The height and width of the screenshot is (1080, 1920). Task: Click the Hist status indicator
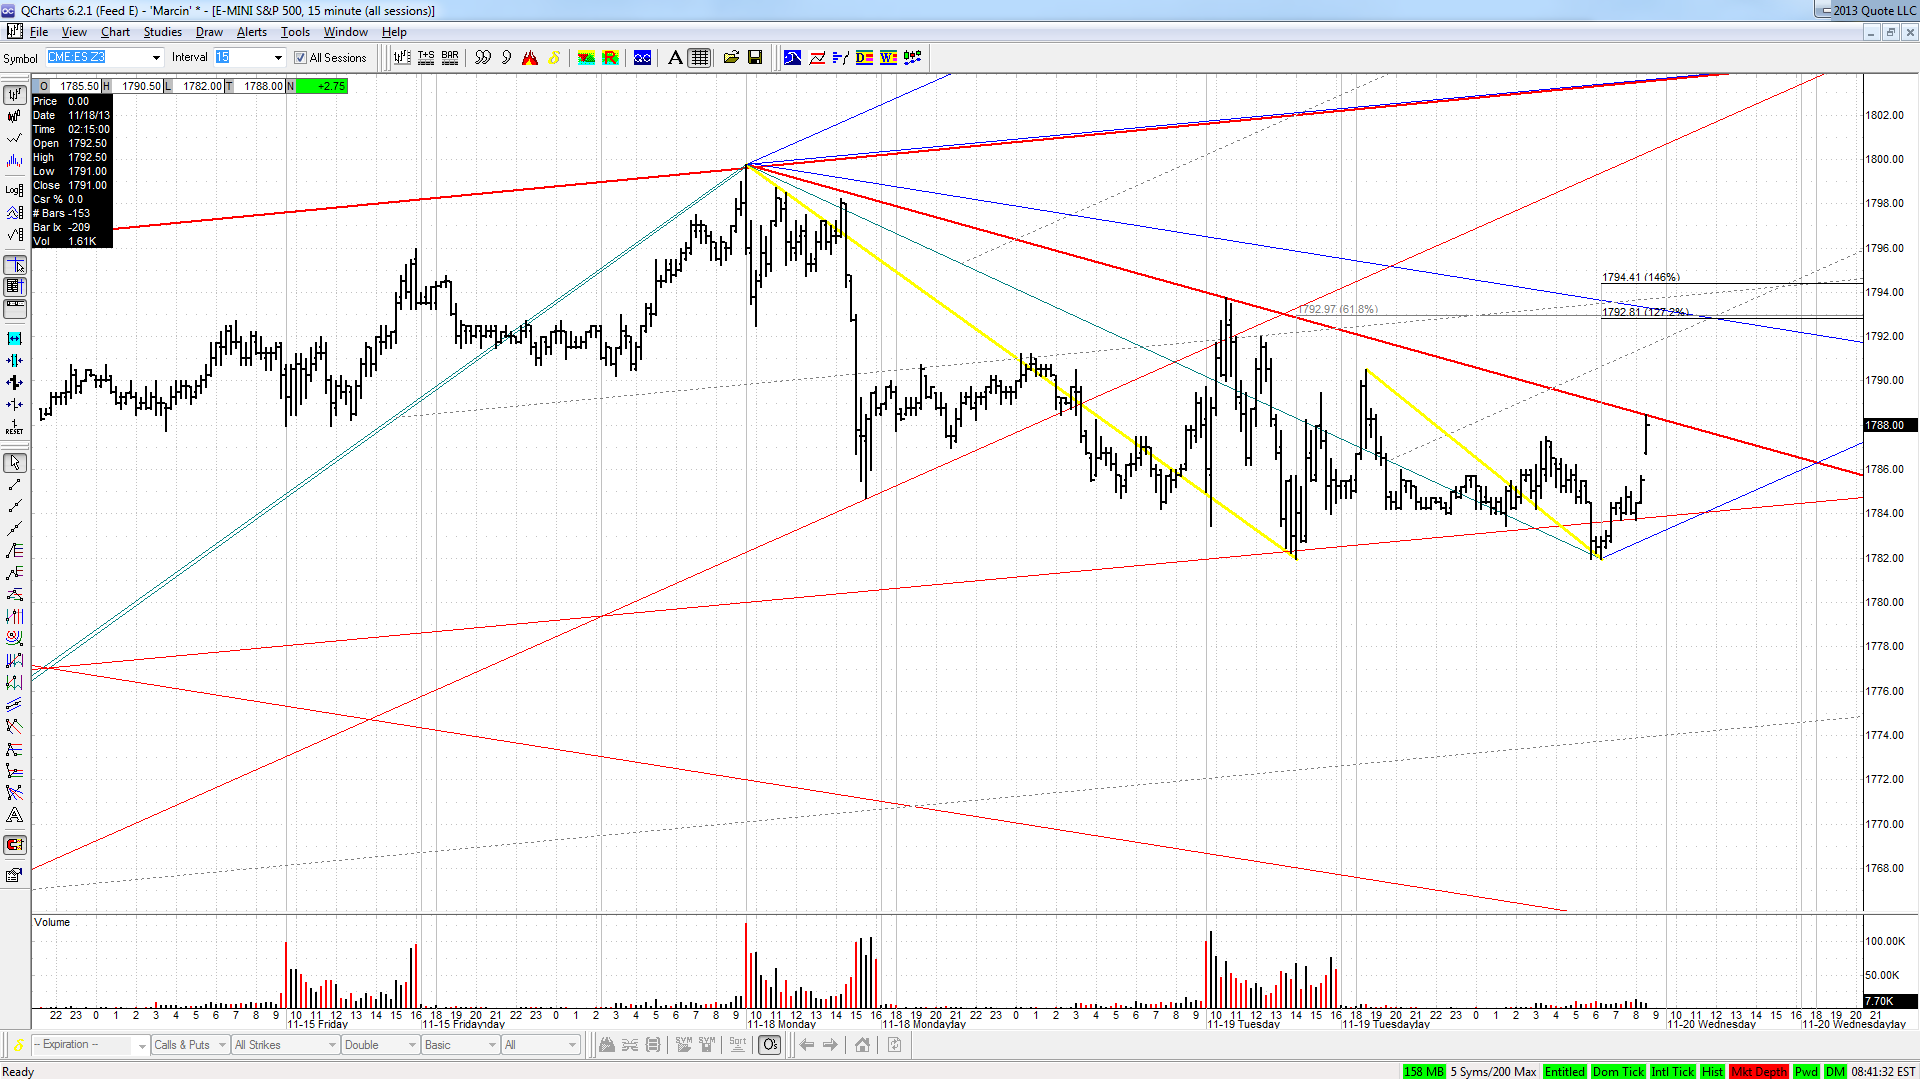(1712, 1072)
